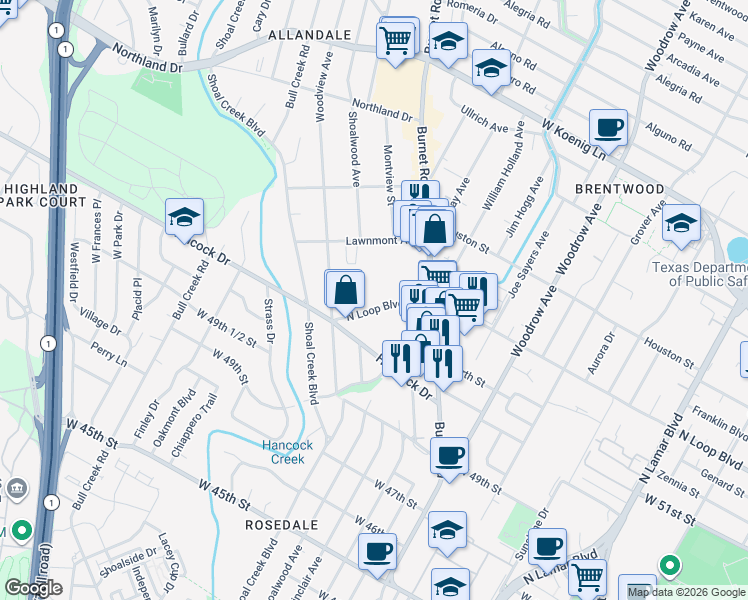
Task: Select the N Lamar Blvd street label
Action: pyautogui.click(x=659, y=449)
